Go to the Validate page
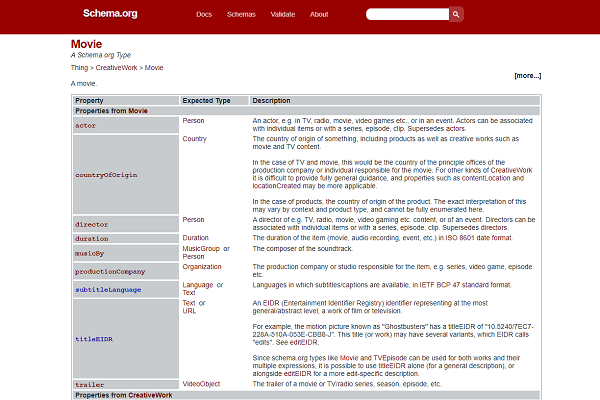 click(x=283, y=14)
